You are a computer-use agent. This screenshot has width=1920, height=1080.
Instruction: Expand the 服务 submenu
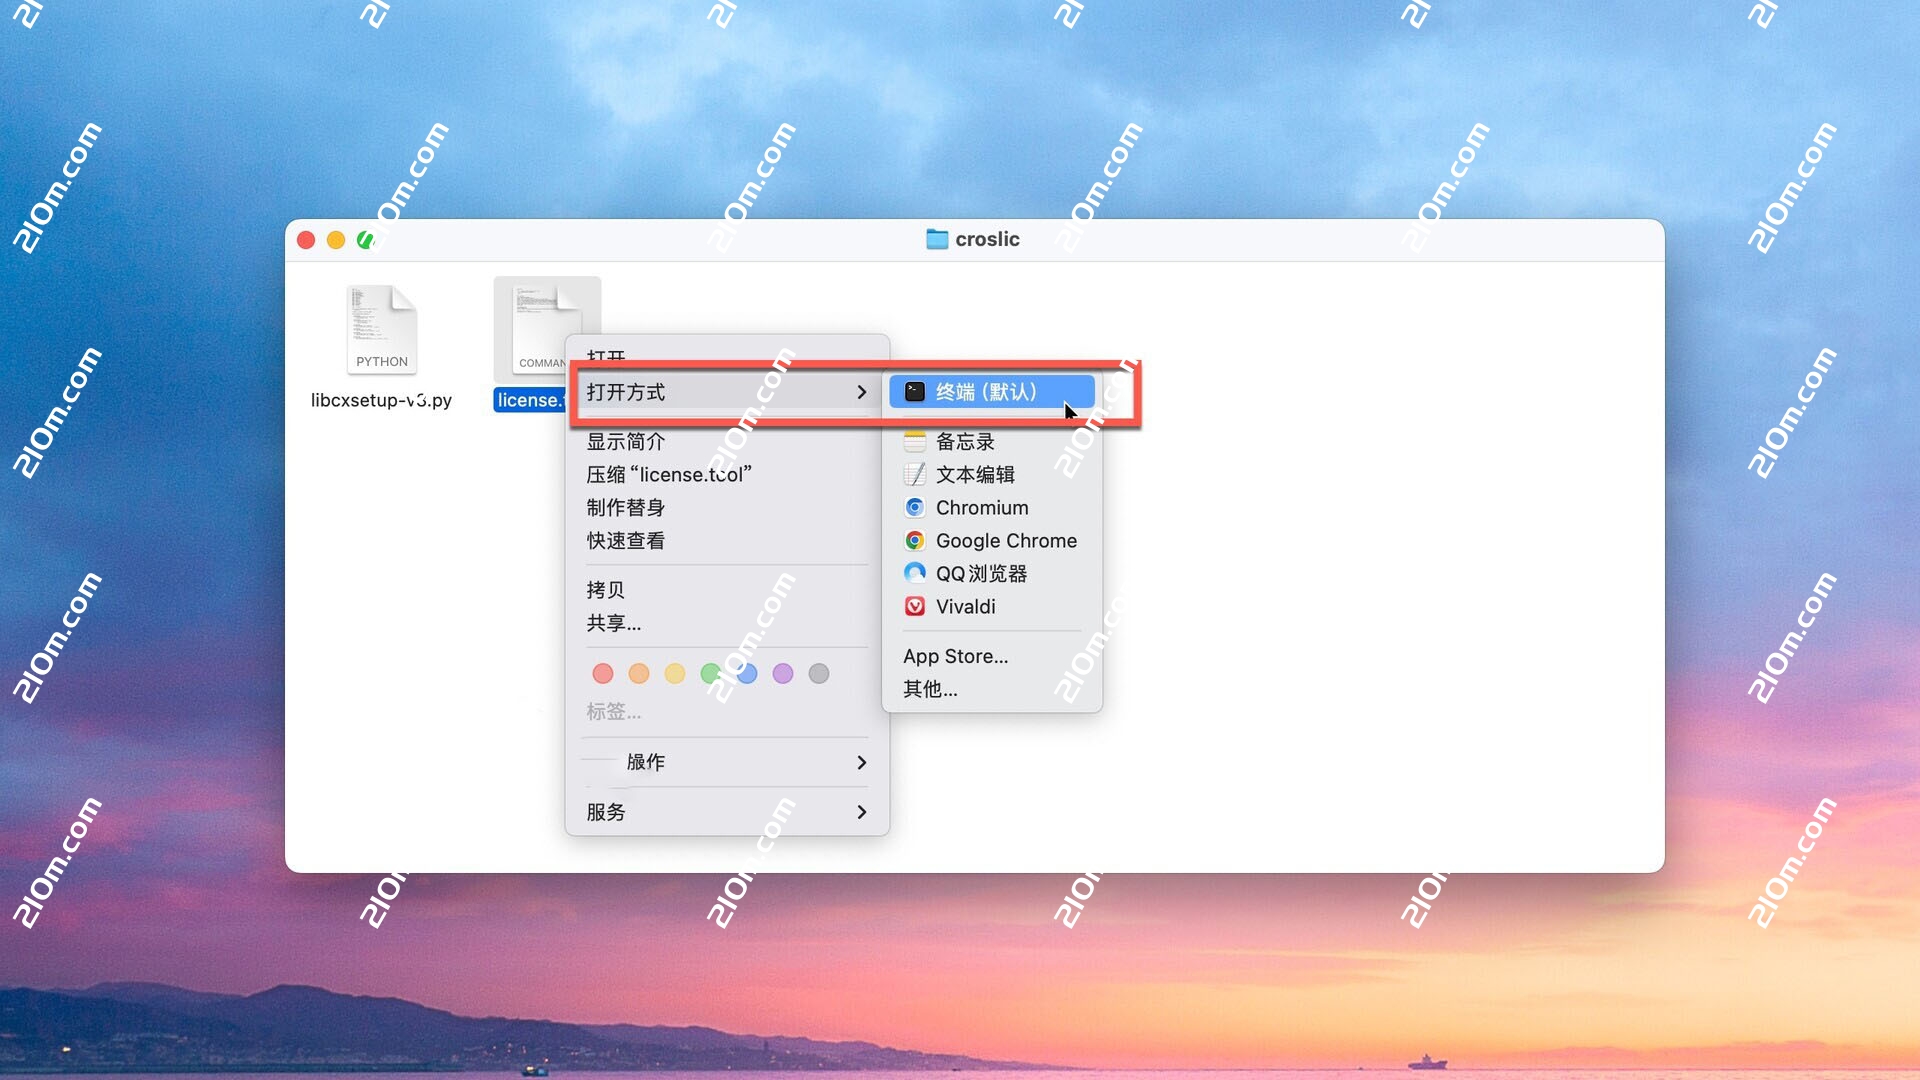[861, 812]
